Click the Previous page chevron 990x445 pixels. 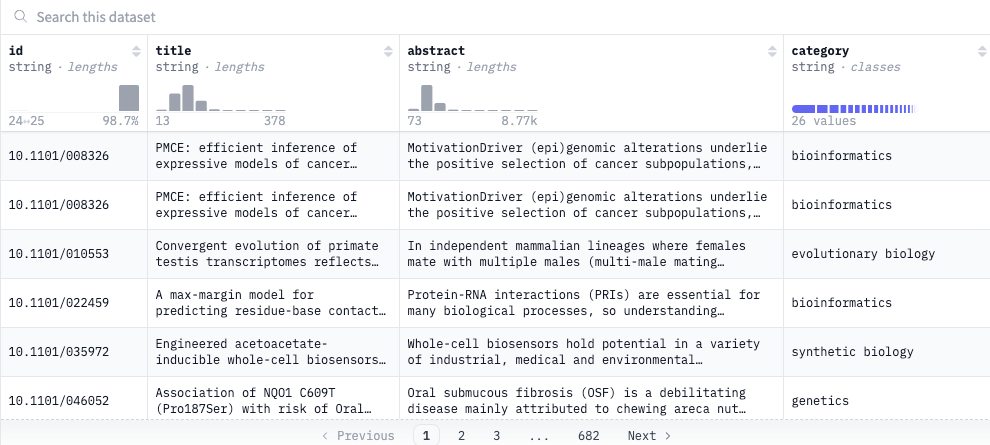tap(325, 436)
